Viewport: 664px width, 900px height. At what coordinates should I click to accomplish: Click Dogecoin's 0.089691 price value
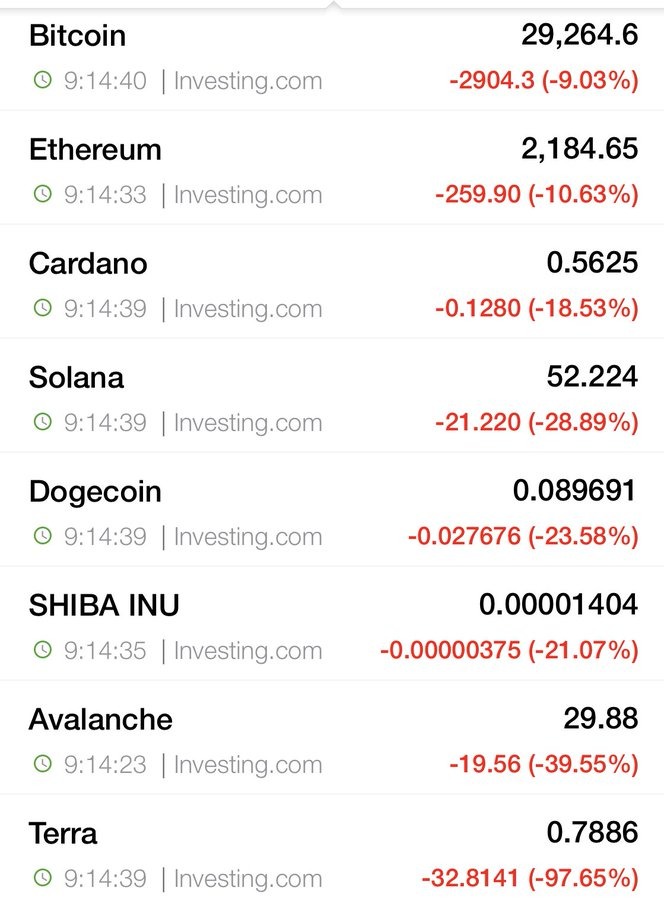(x=574, y=490)
